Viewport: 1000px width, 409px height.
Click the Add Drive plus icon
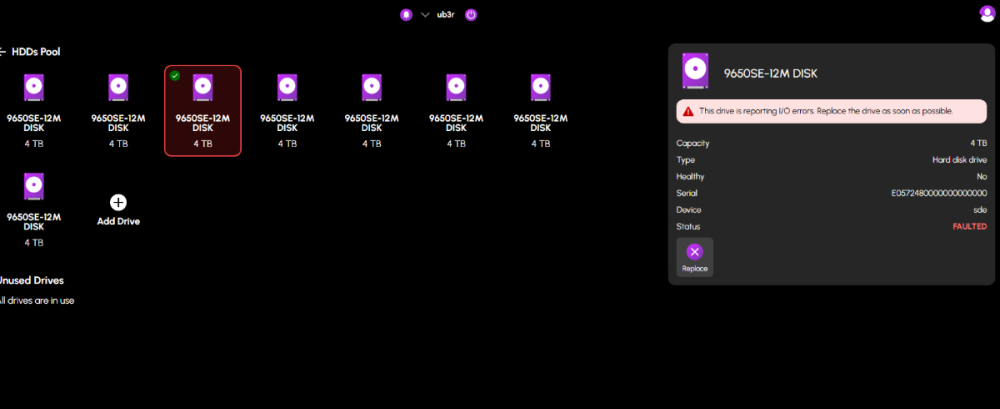(x=118, y=202)
